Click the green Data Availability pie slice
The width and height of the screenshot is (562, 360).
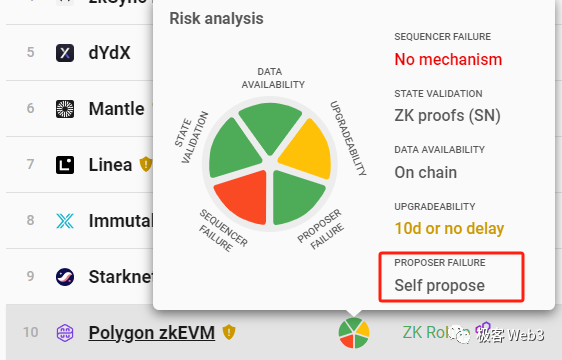(x=270, y=126)
